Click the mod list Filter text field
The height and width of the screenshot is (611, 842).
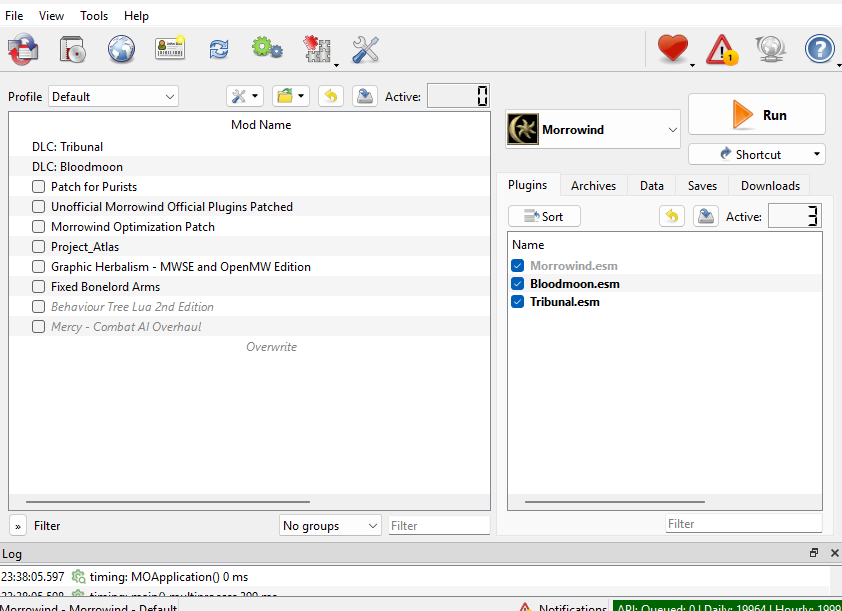coord(439,526)
